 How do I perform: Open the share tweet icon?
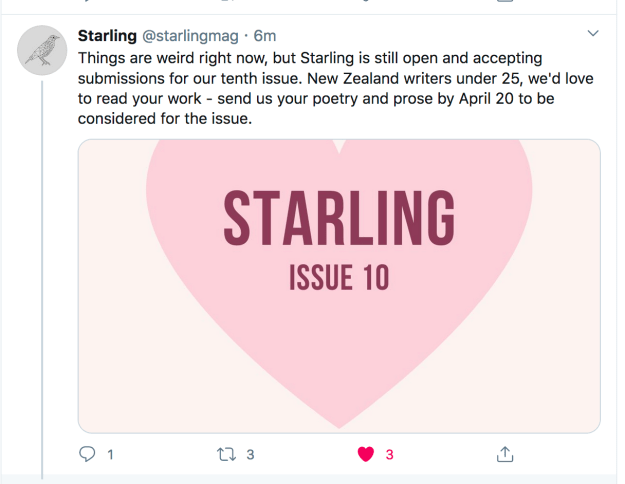tap(505, 454)
